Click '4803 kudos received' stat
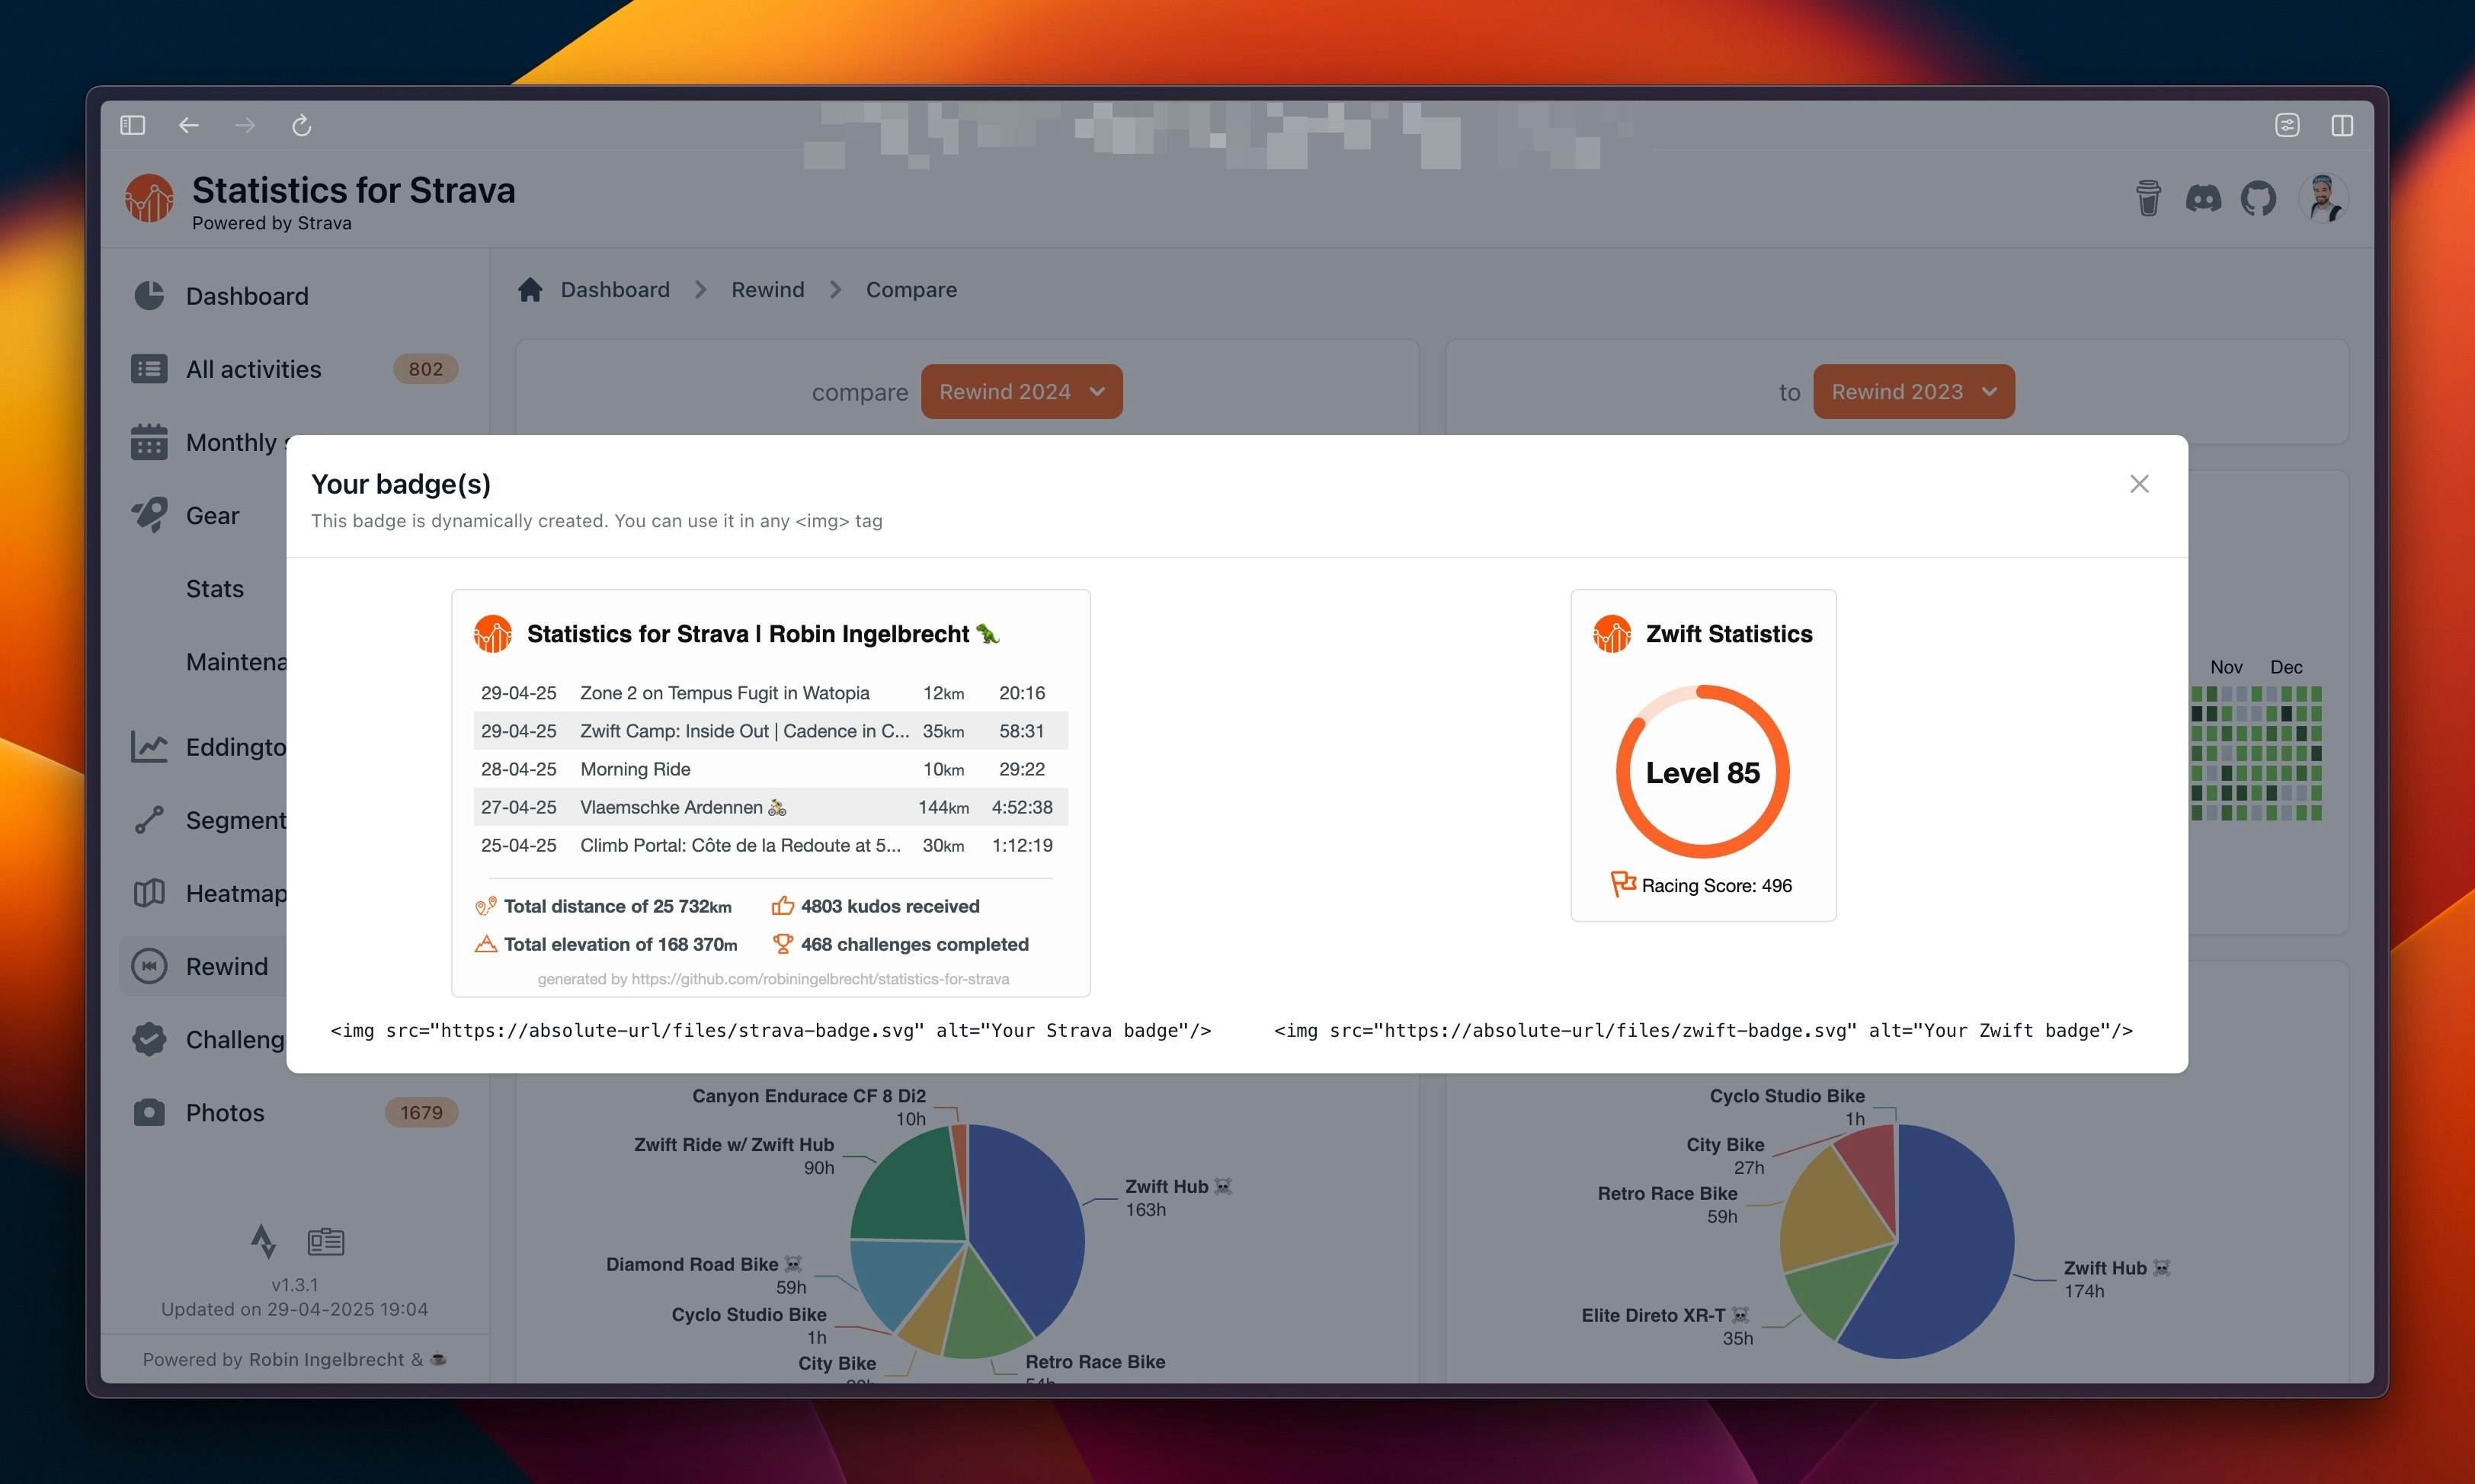Viewport: 2475px width, 1484px height. click(890, 906)
